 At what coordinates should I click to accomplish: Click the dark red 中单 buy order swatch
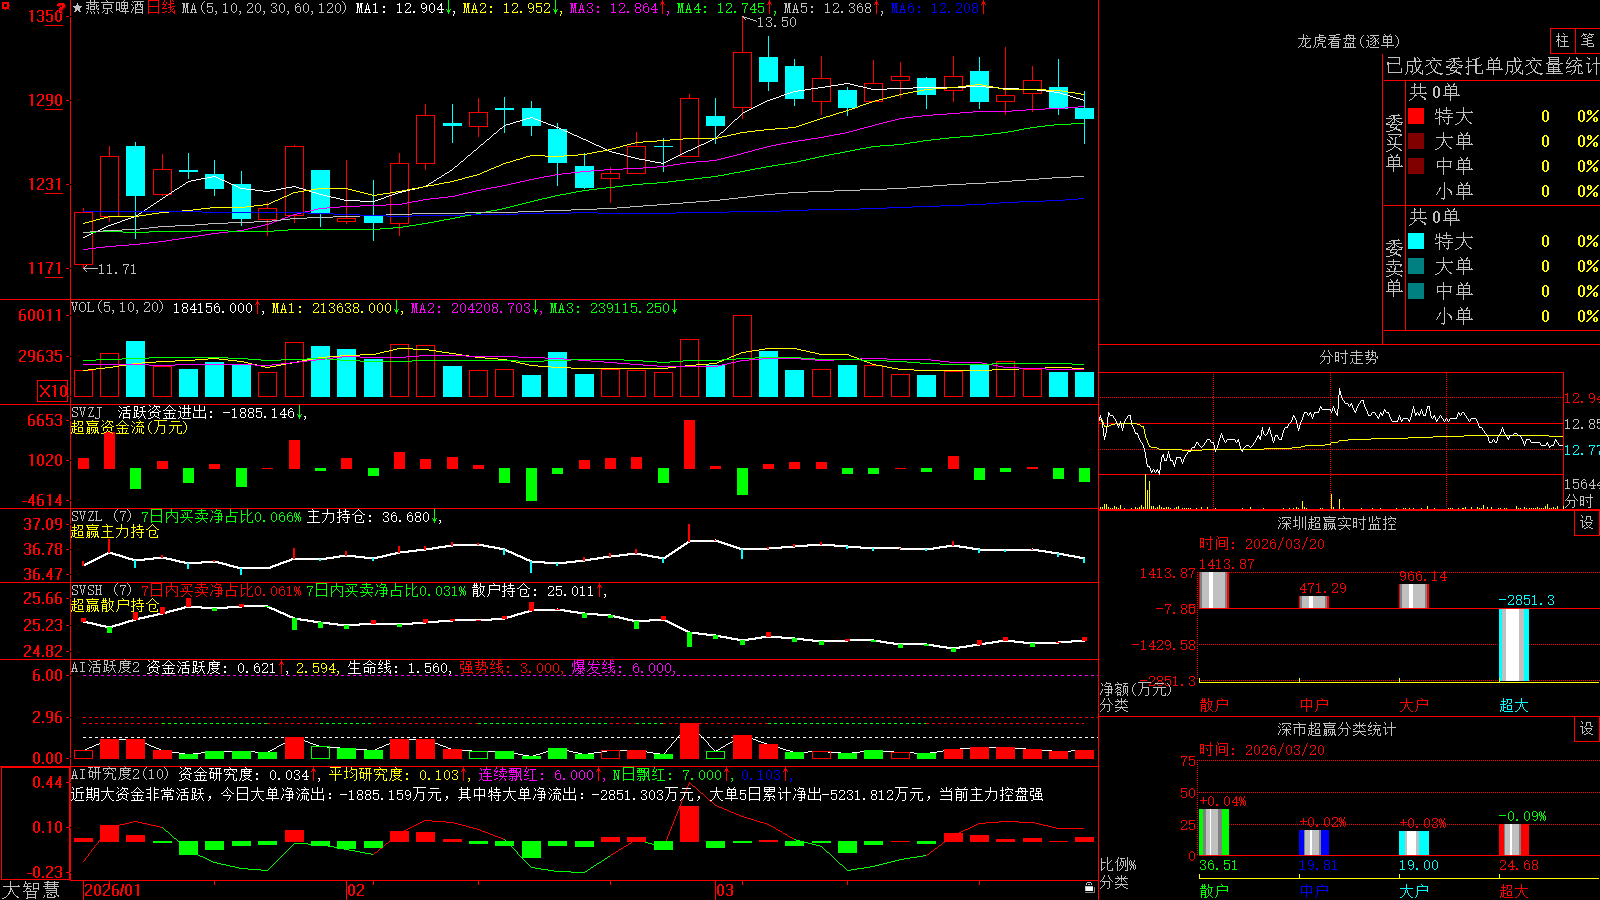(x=1416, y=166)
